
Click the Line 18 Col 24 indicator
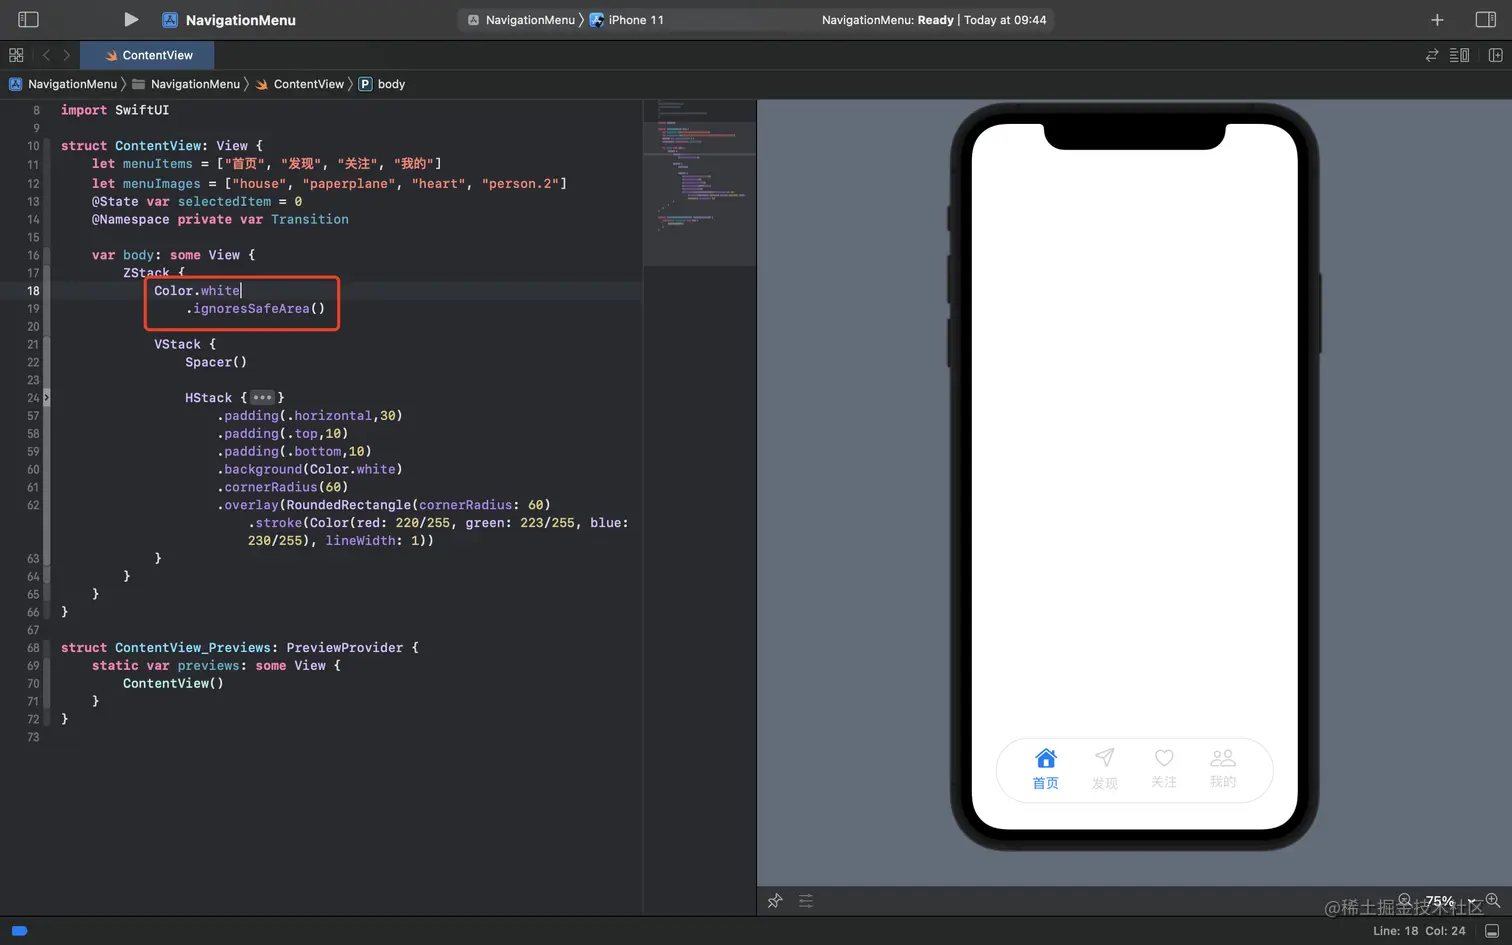(1419, 931)
